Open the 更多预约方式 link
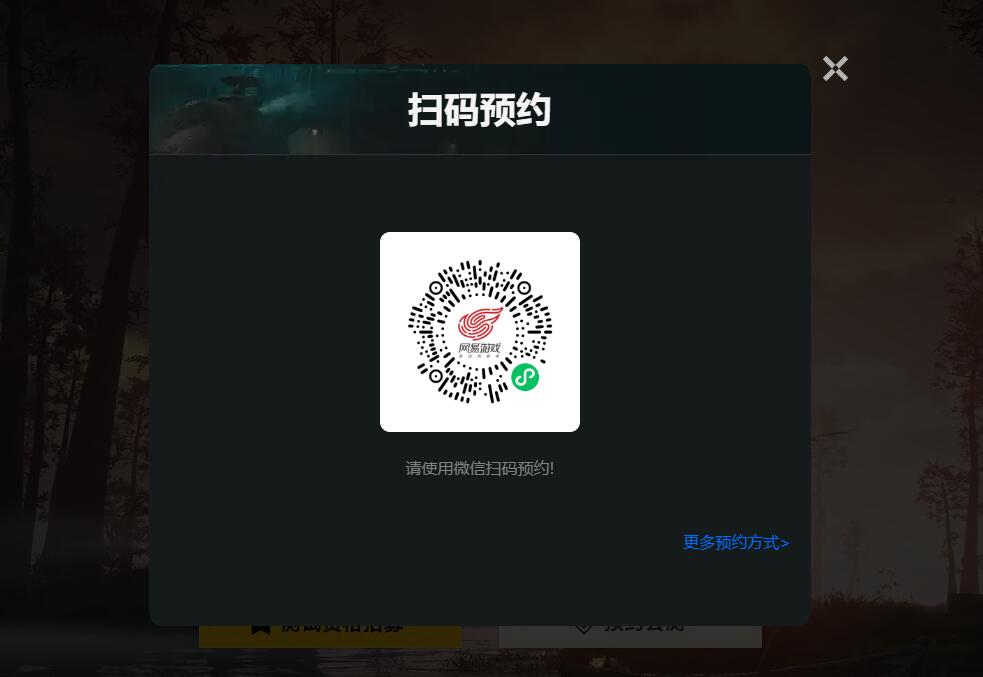Screen dimensions: 983x677 point(736,542)
